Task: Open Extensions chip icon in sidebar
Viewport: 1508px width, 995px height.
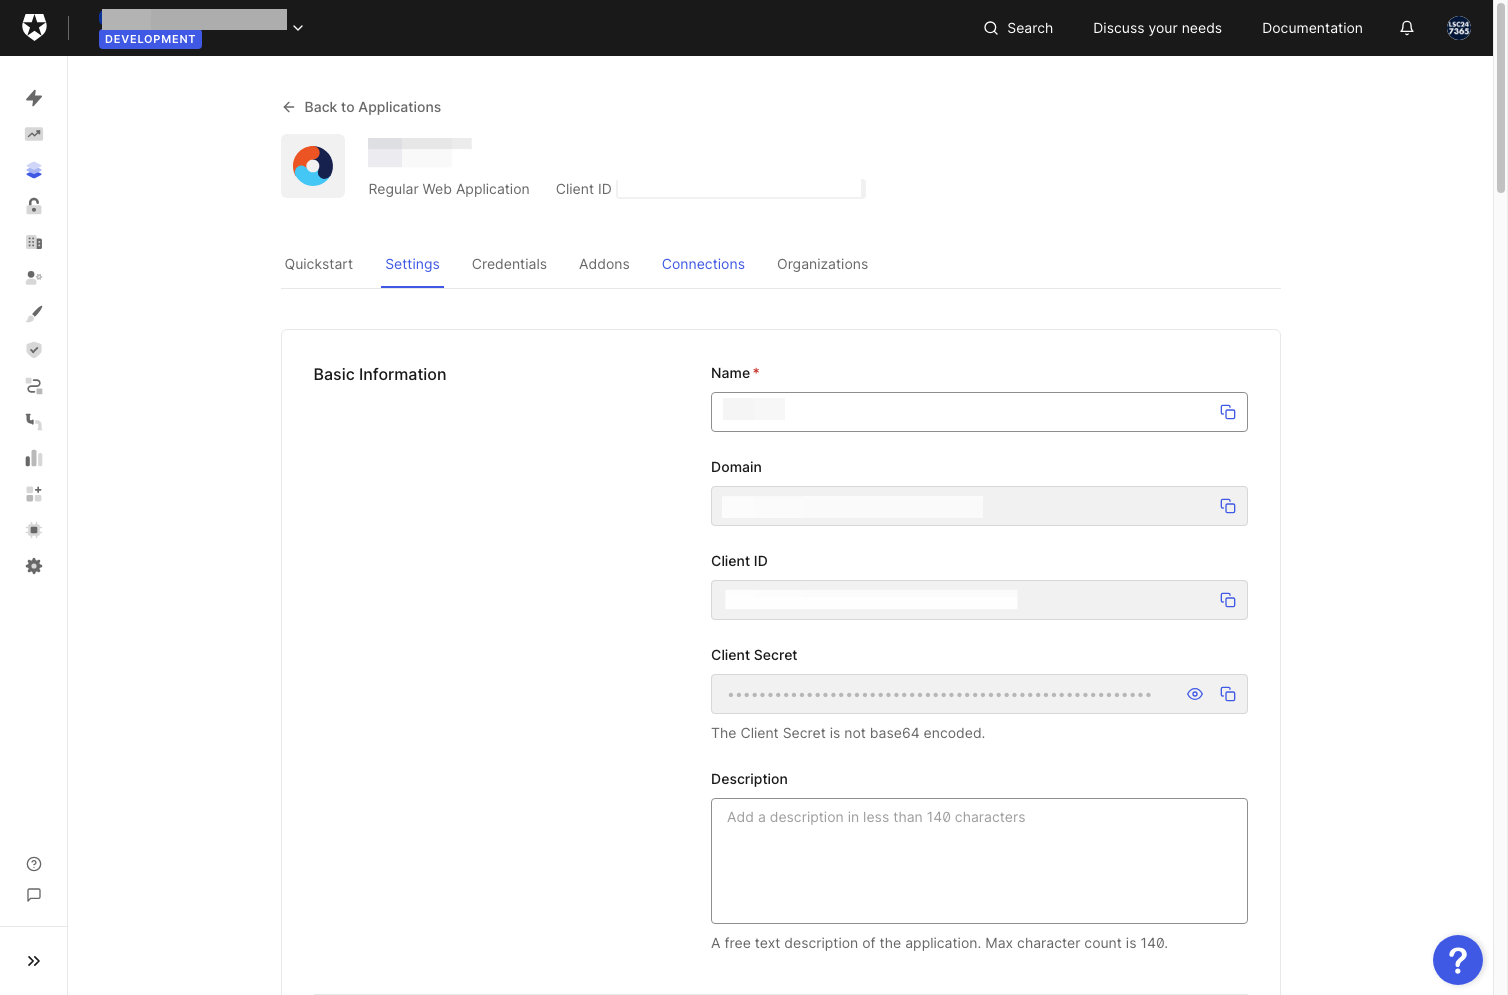Action: click(34, 530)
